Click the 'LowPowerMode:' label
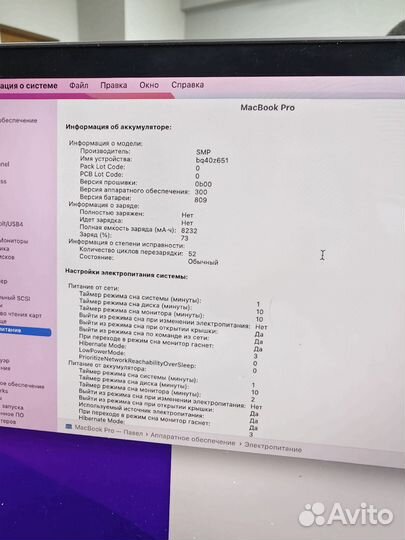Viewport: 405px width, 540px height. [x=102, y=352]
